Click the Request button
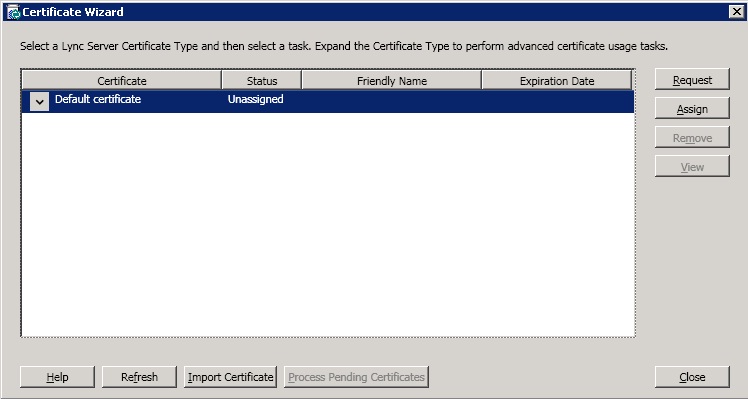 (692, 80)
